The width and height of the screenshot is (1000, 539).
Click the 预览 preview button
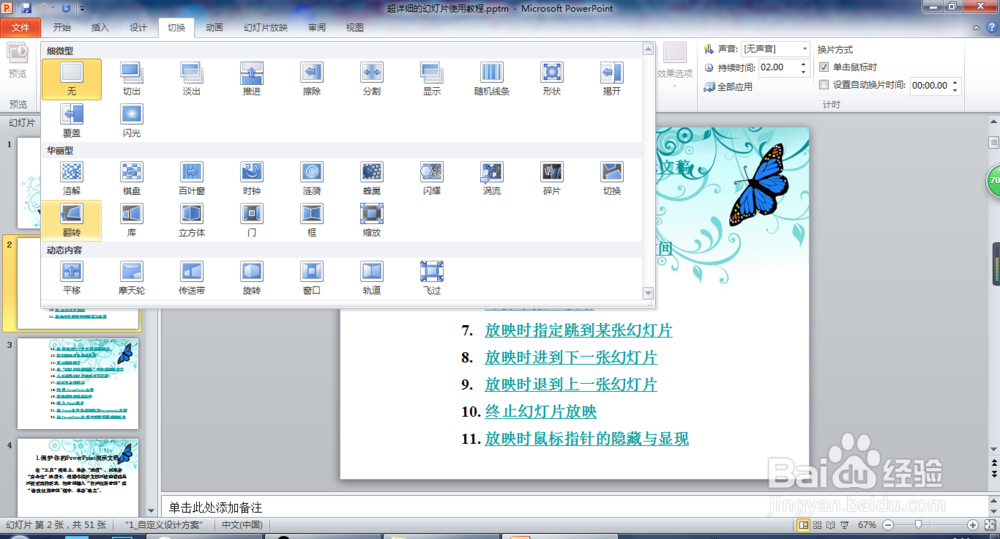(x=17, y=61)
